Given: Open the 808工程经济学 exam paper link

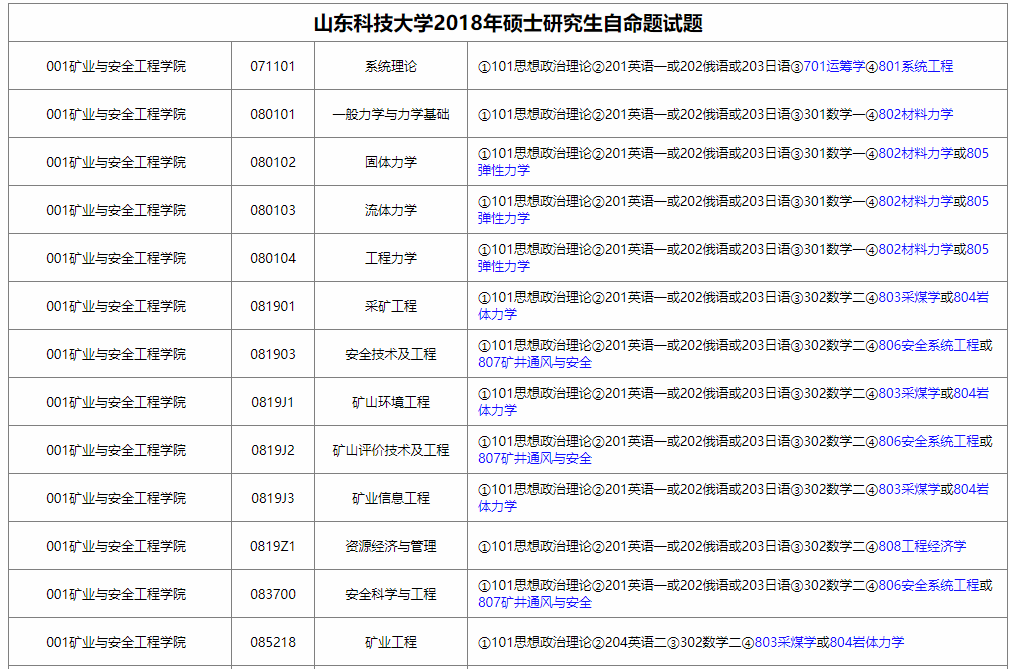Looking at the screenshot, I should (x=922, y=546).
